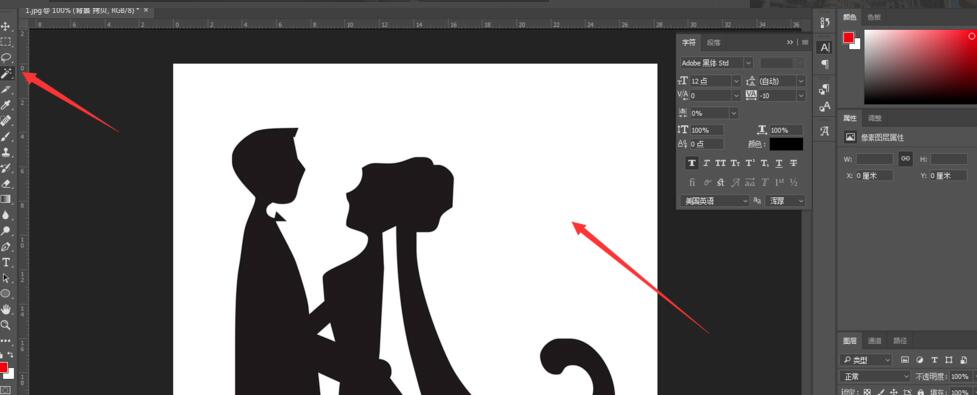Open the 正常 blend mode dropdown
The height and width of the screenshot is (395, 977).
pyautogui.click(x=875, y=377)
